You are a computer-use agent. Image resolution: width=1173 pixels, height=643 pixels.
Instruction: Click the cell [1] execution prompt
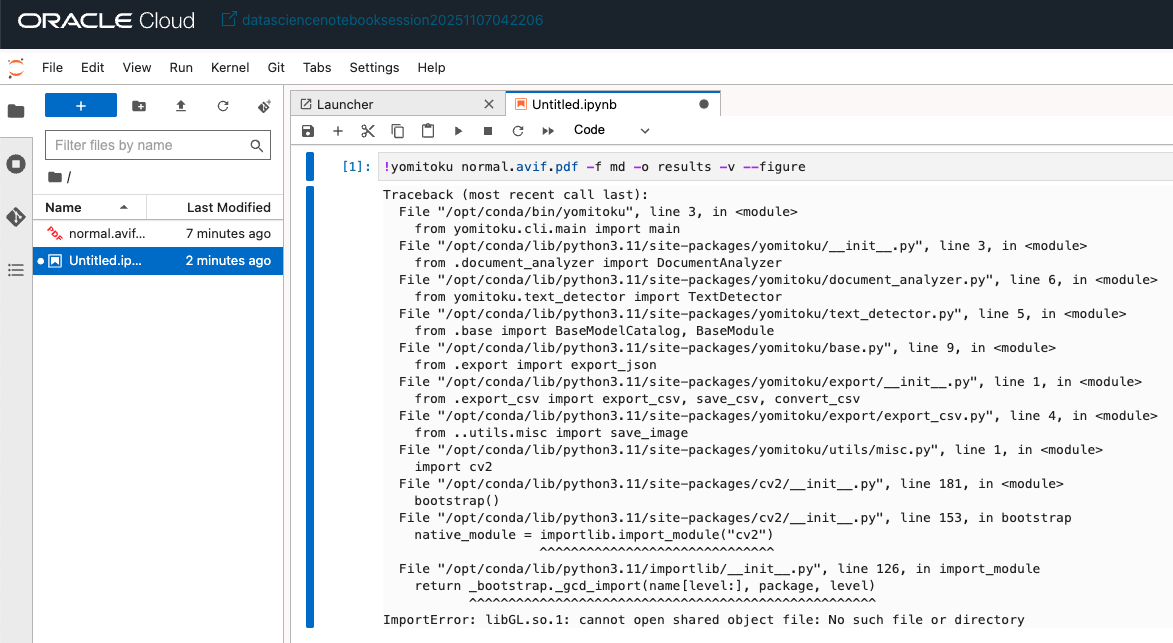356,167
